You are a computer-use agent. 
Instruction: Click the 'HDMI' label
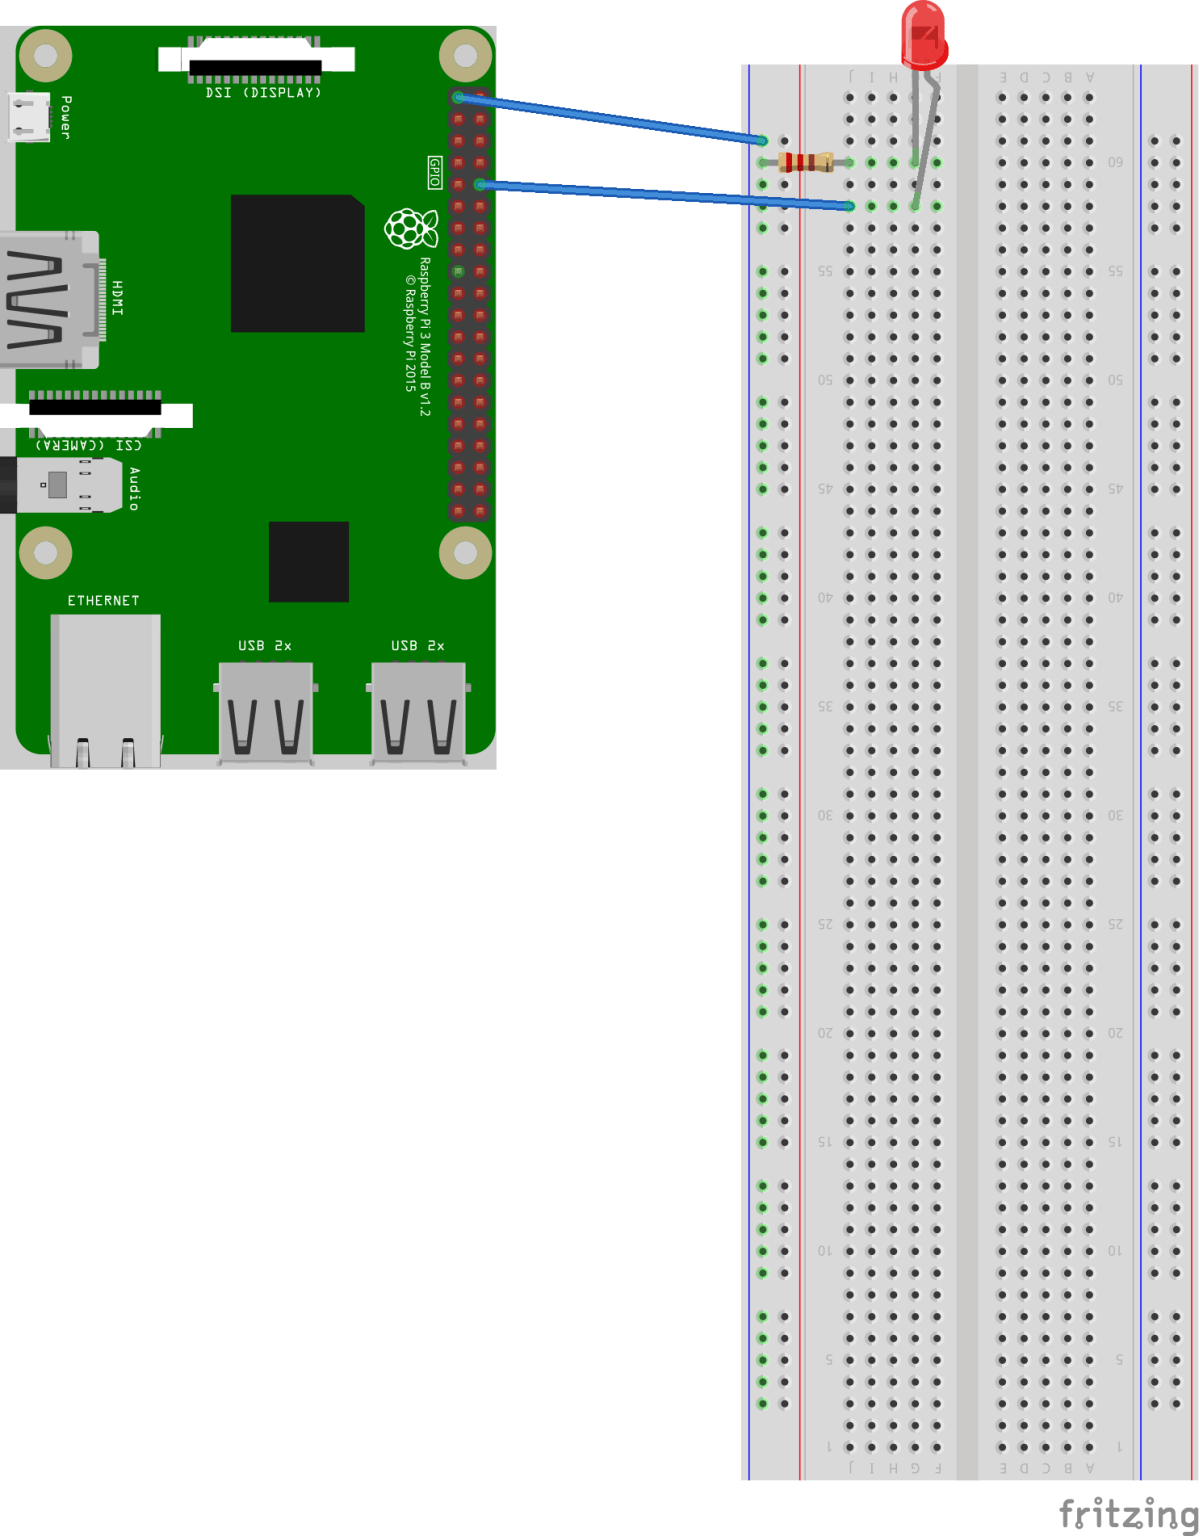[x=118, y=299]
